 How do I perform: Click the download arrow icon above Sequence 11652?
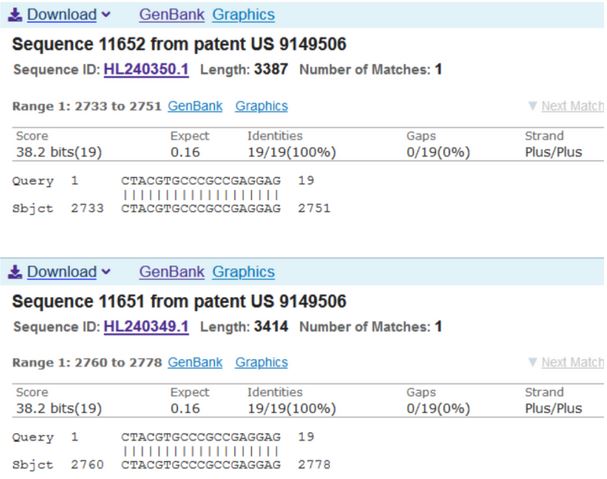click(x=16, y=15)
